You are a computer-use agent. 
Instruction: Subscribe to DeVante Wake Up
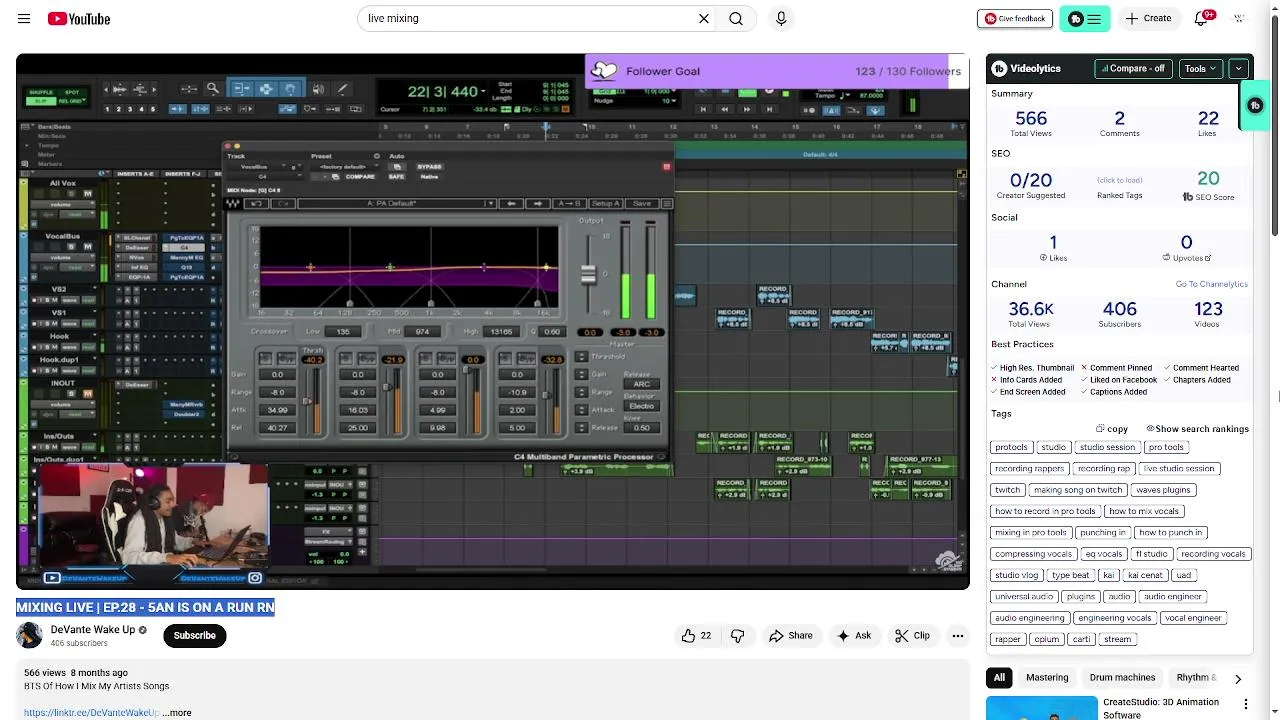195,635
